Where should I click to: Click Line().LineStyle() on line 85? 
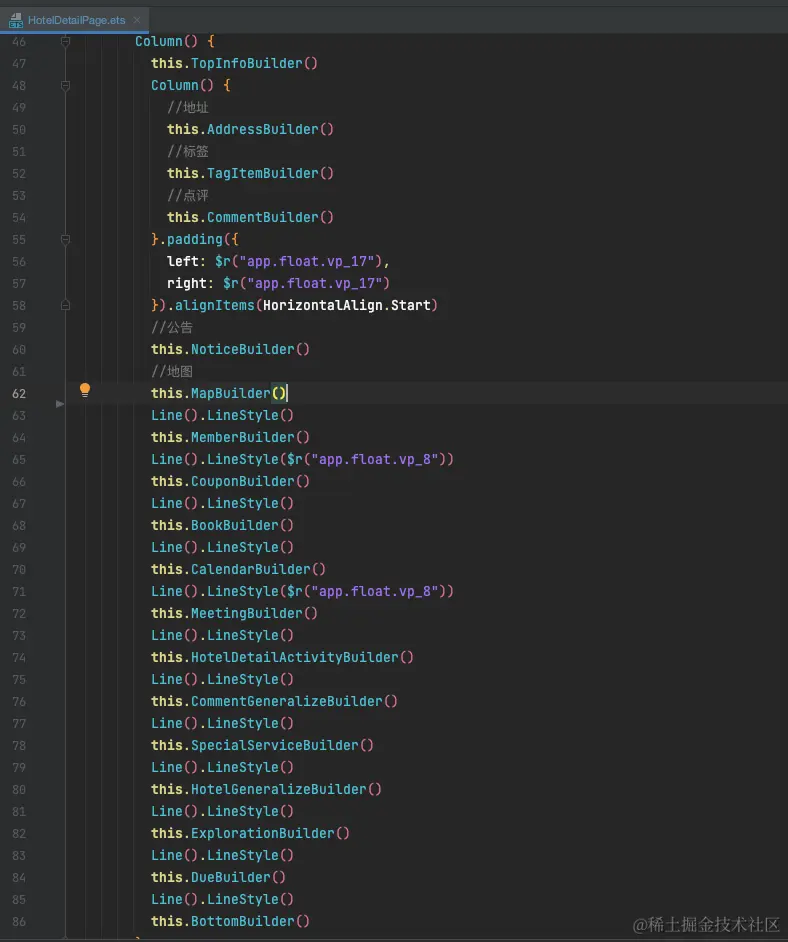pos(222,899)
